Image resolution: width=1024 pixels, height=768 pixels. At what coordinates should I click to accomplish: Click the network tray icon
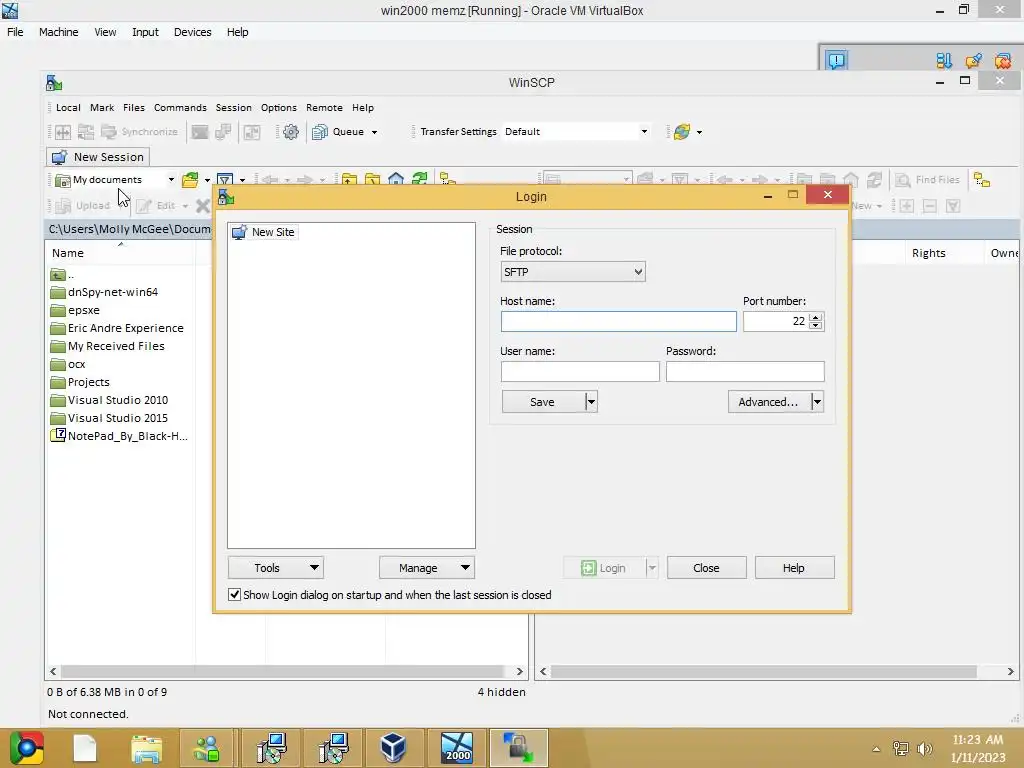tap(901, 749)
